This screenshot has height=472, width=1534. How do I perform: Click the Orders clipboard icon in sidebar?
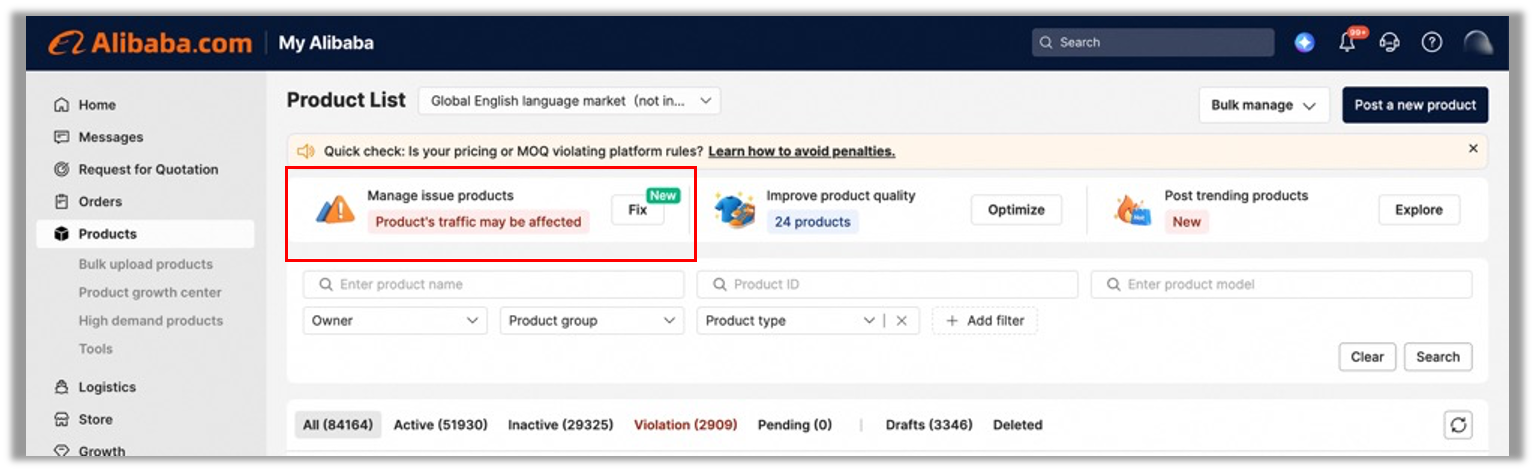[x=62, y=201]
